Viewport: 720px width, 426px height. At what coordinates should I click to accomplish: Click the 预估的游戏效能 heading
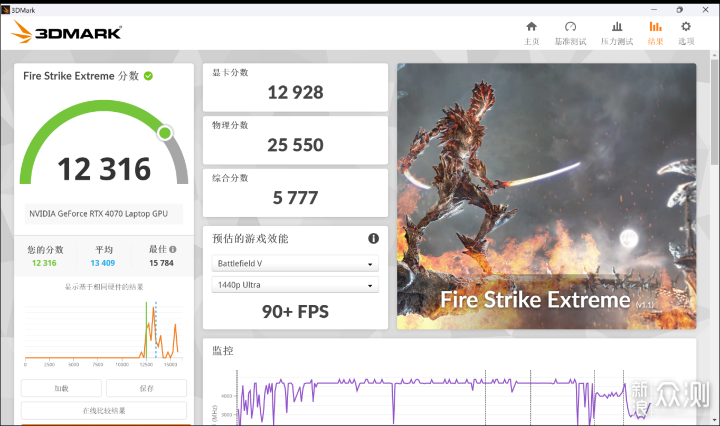point(250,238)
